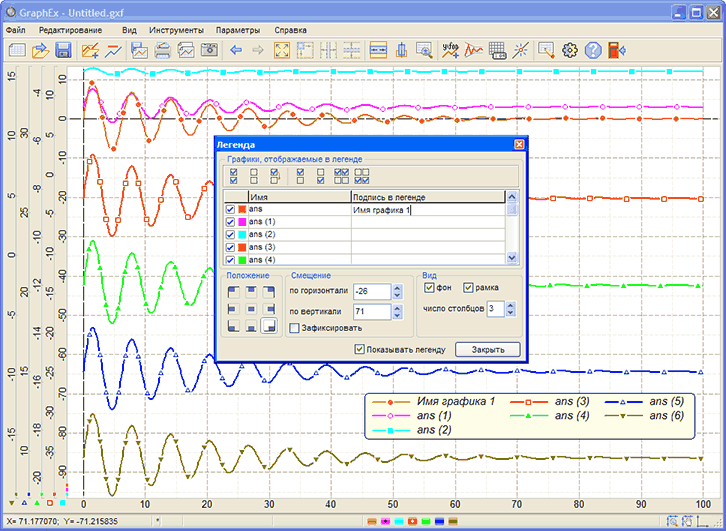Image resolution: width=726 pixels, height=531 pixels.
Task: Open settings via gear icon
Action: pos(571,50)
